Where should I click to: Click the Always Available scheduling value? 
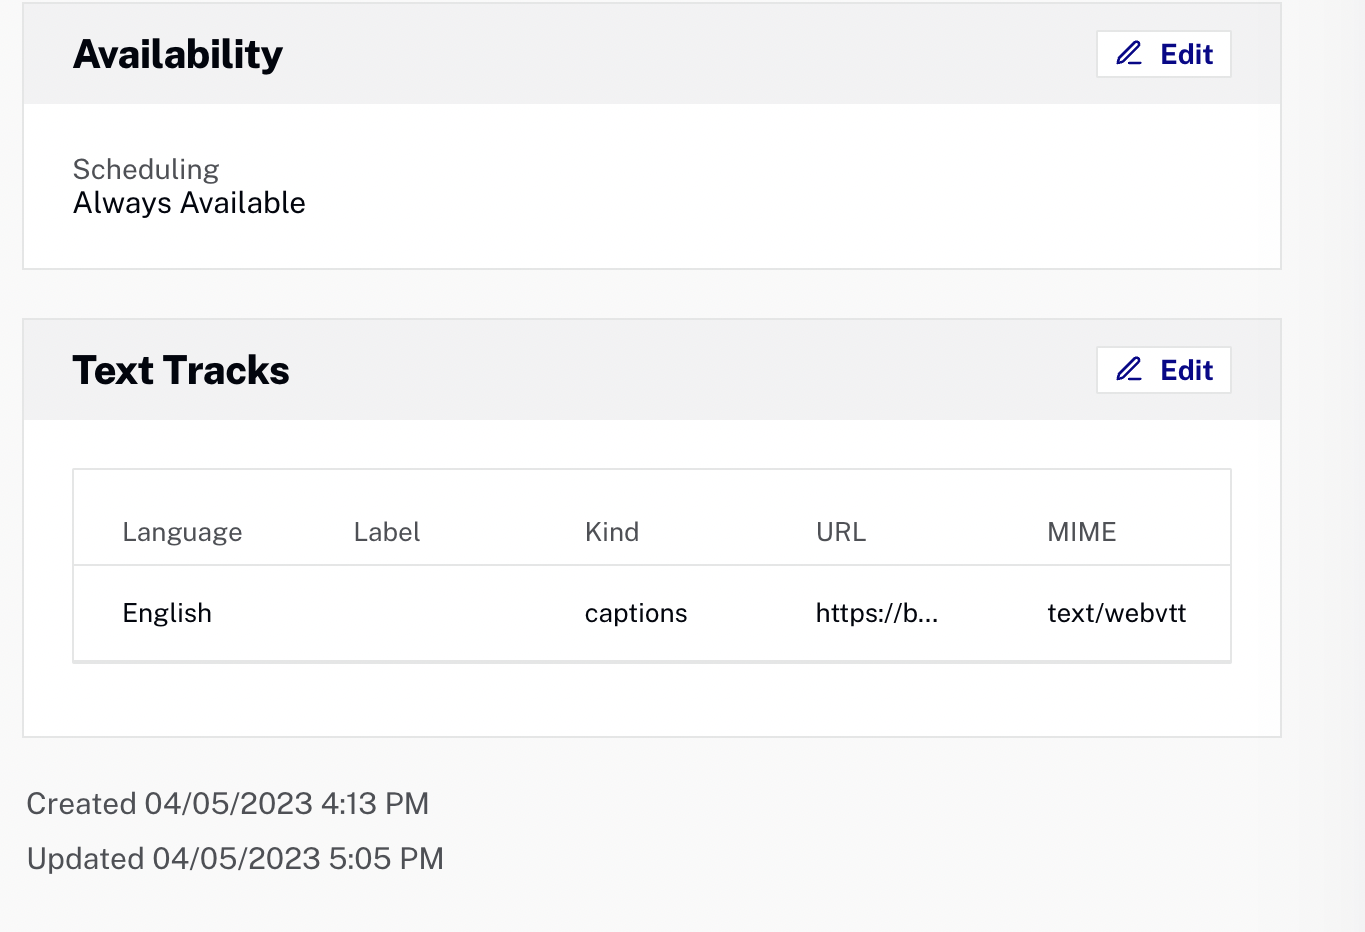189,203
